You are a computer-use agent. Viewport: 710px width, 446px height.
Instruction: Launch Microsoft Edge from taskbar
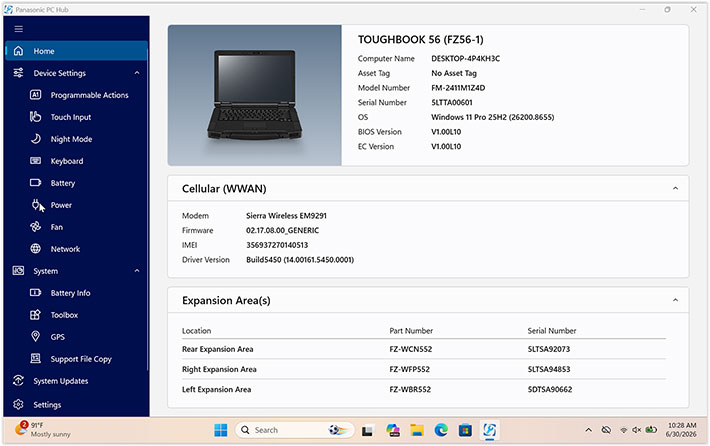[x=441, y=430]
